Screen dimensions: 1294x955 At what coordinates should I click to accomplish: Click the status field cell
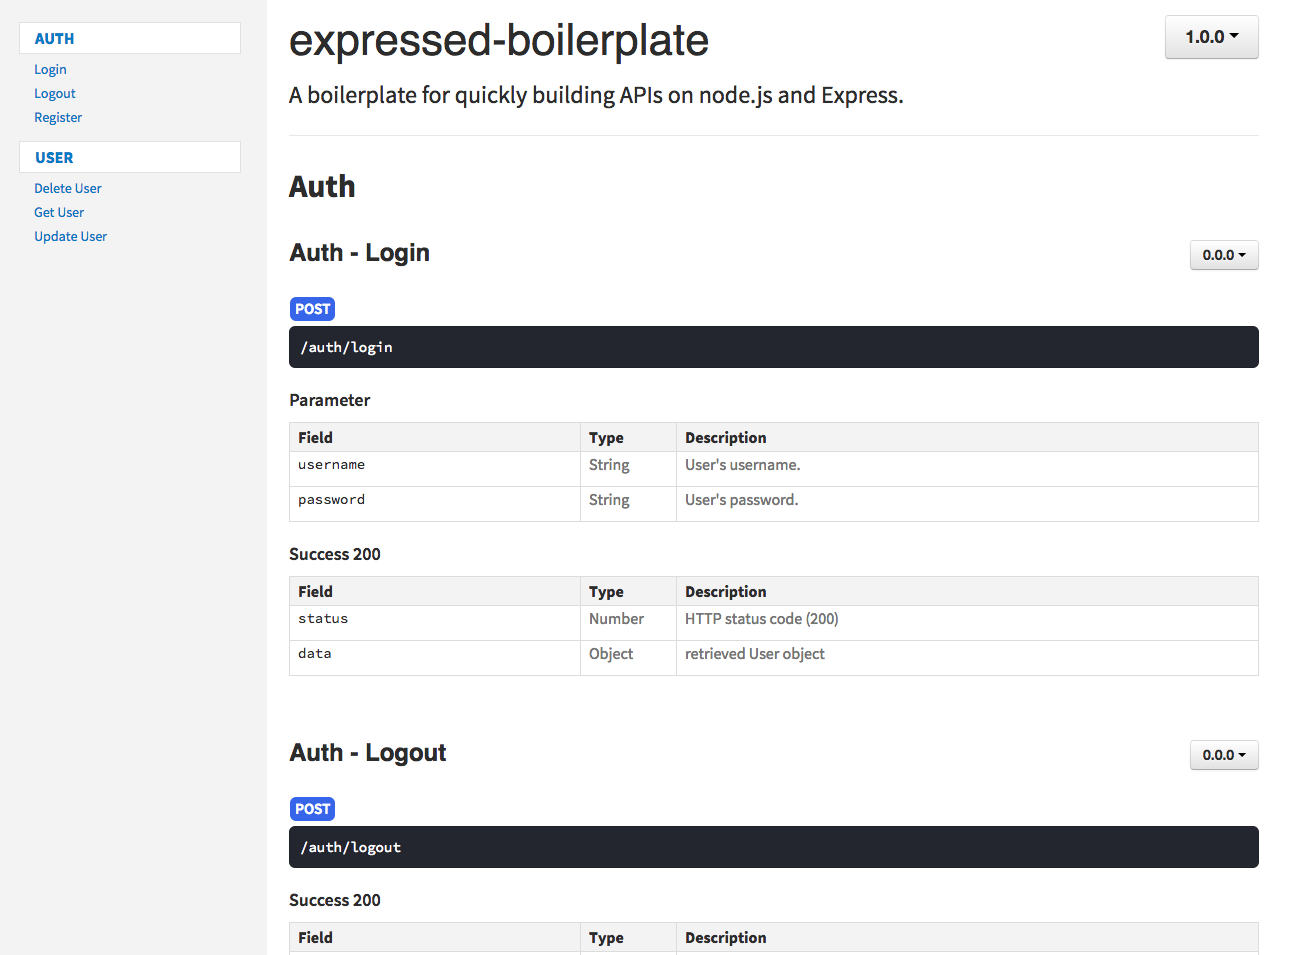(435, 623)
